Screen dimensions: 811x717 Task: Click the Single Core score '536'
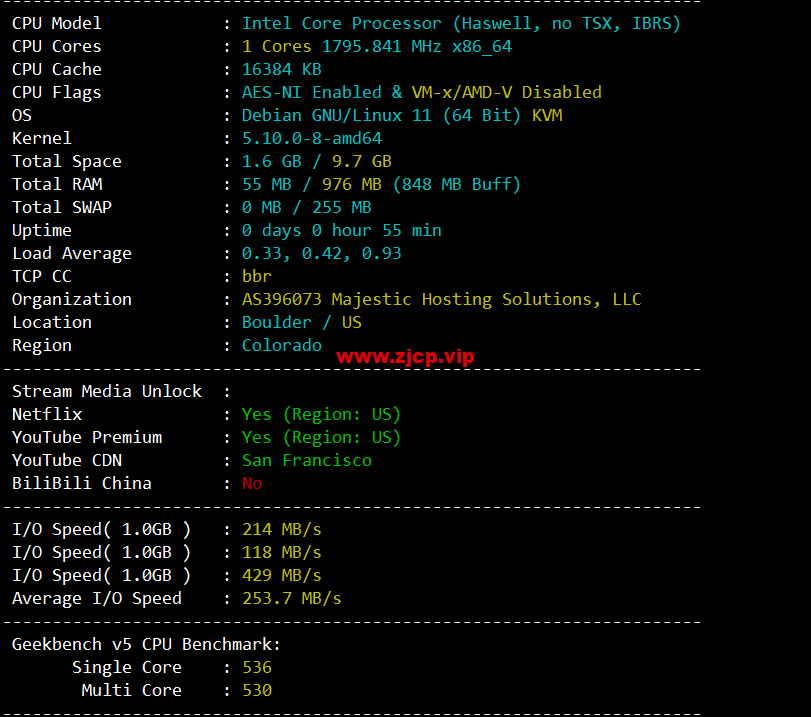pyautogui.click(x=257, y=667)
